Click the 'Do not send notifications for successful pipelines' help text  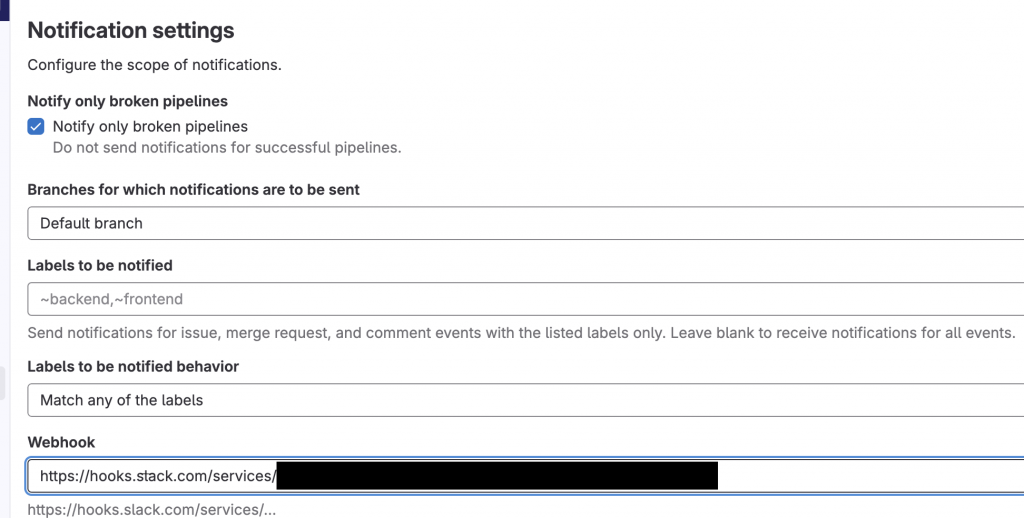(226, 147)
